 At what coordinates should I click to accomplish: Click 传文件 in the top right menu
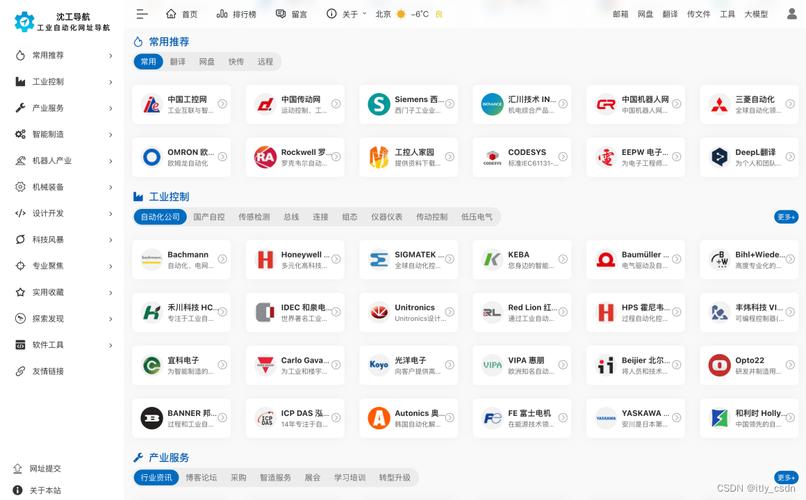pos(698,14)
